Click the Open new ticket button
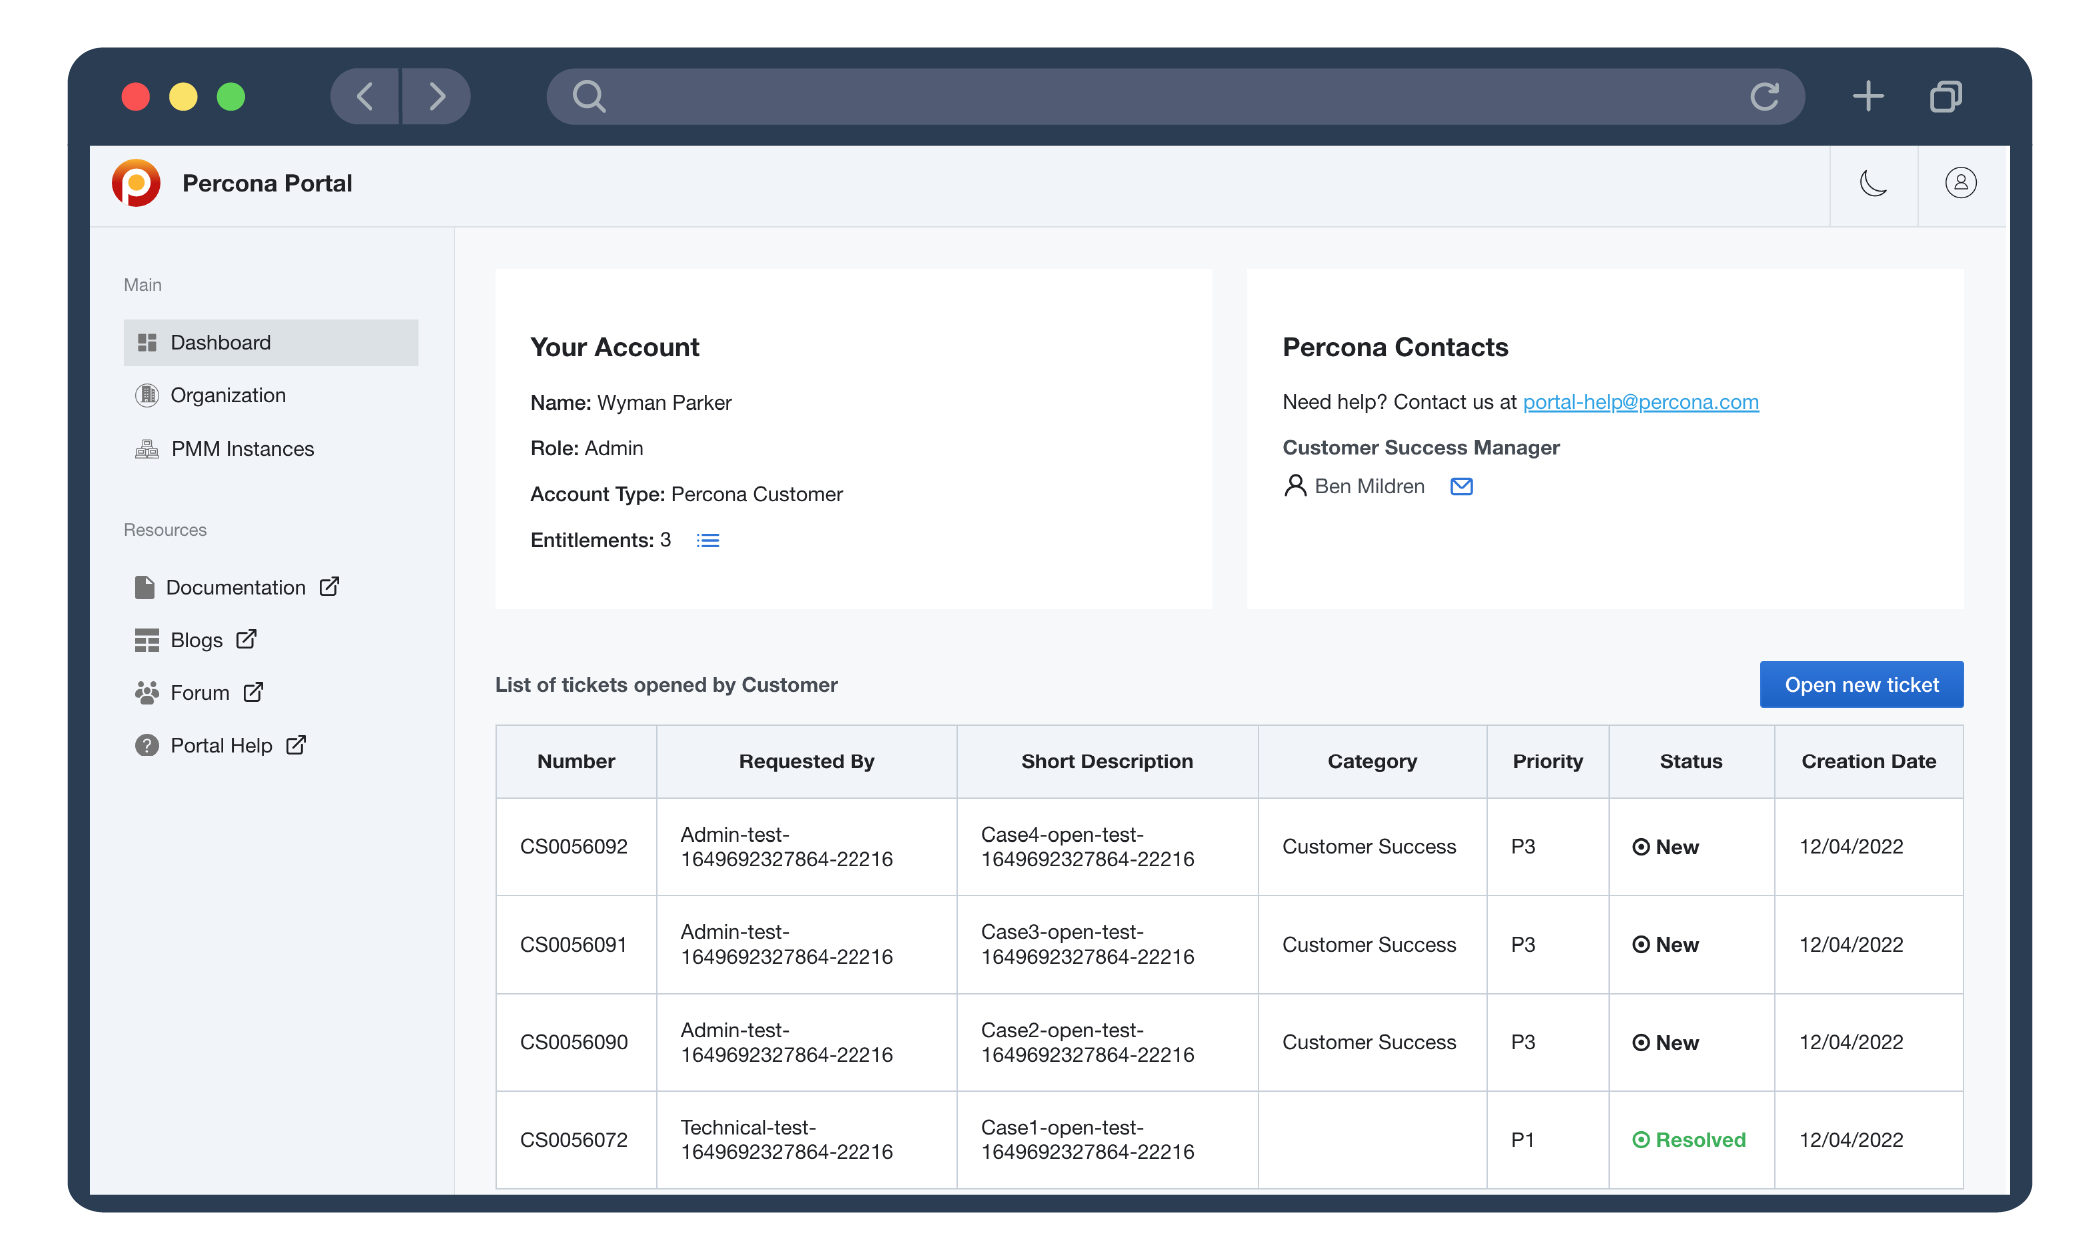 pos(1861,684)
